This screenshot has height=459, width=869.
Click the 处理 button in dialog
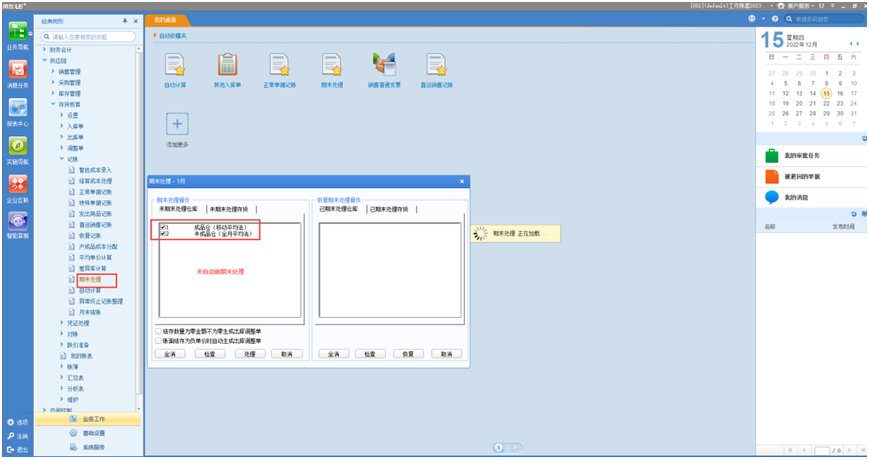point(250,354)
